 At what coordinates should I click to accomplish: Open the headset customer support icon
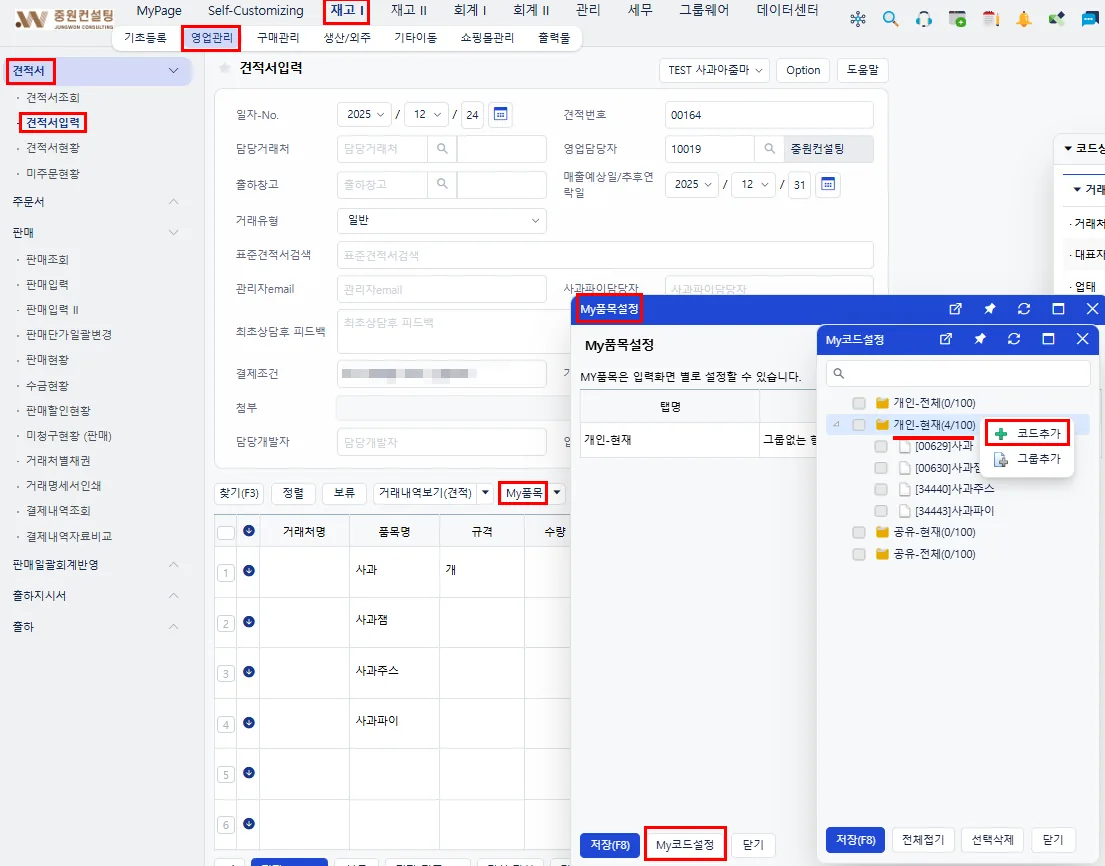[x=924, y=19]
